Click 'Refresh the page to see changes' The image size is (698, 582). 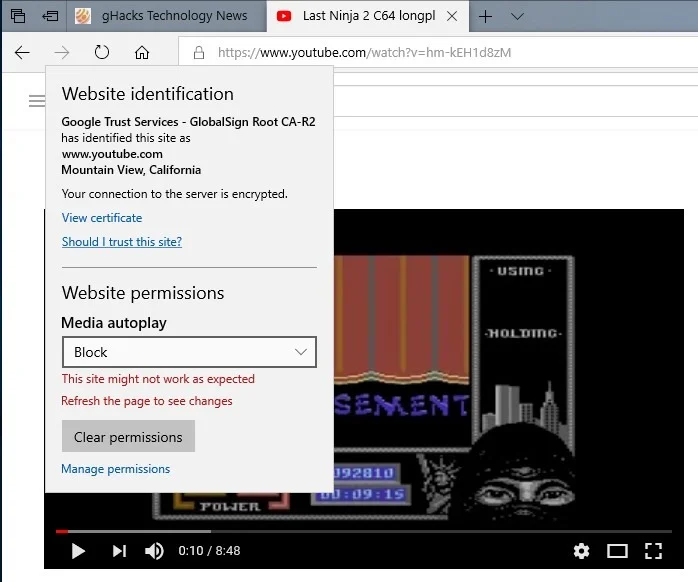[x=147, y=401]
